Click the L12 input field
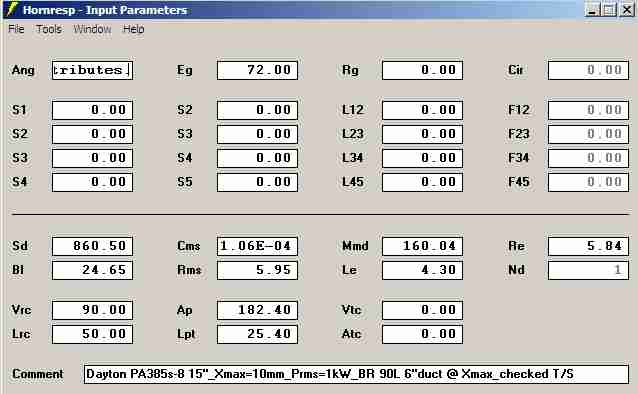Viewport: 638px width, 394px height. tap(422, 110)
